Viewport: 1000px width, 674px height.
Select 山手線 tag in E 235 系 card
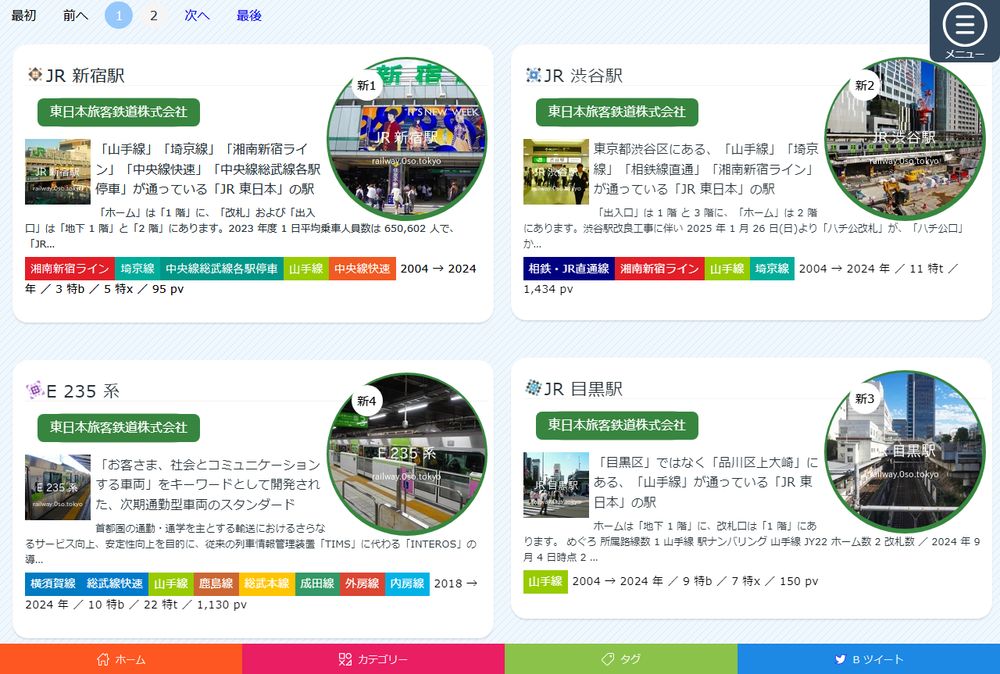pyautogui.click(x=171, y=583)
